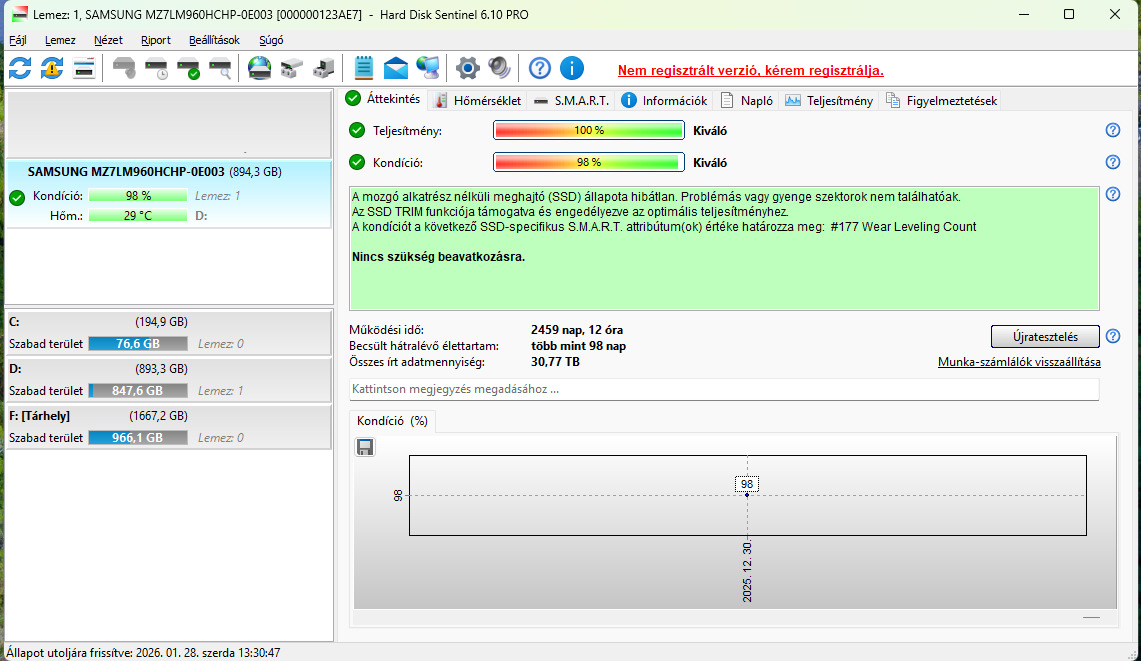Open the disk with clock icon

coord(156,68)
